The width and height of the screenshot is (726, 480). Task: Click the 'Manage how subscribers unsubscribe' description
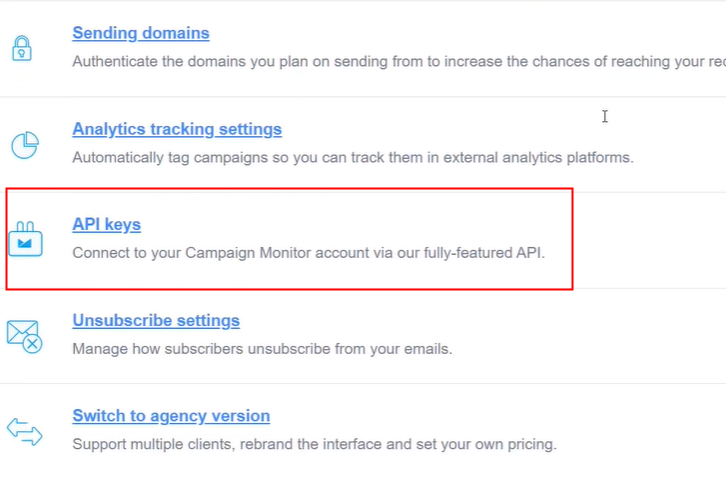tap(262, 349)
